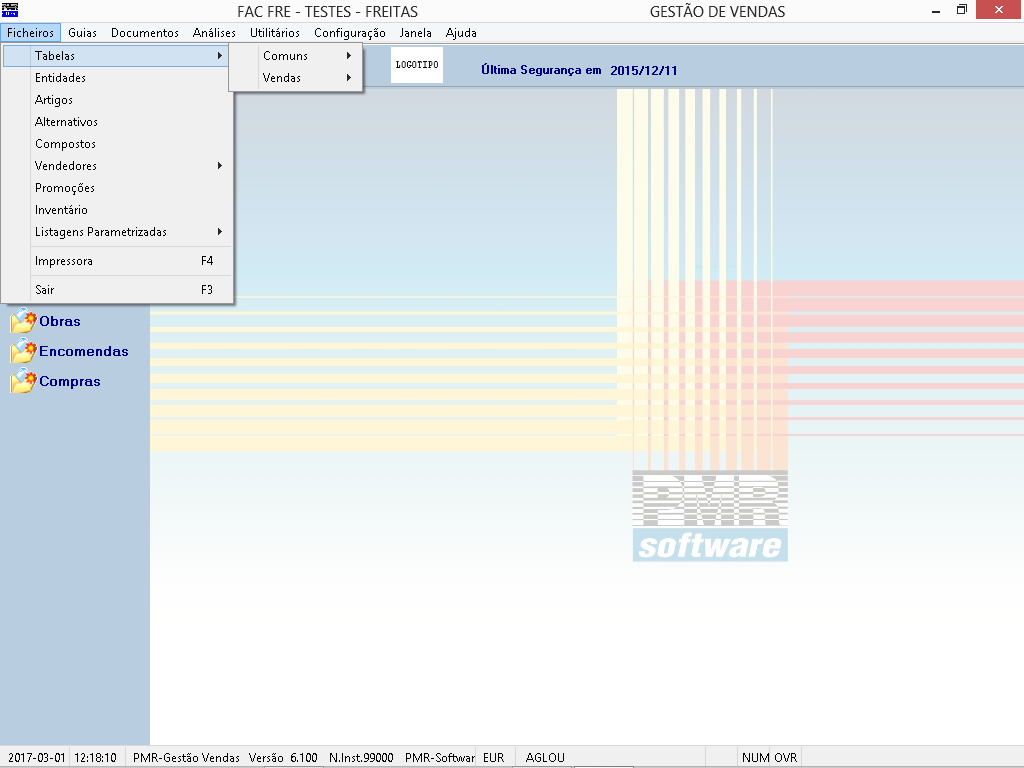
Task: Restore down the application window
Action: pos(962,10)
